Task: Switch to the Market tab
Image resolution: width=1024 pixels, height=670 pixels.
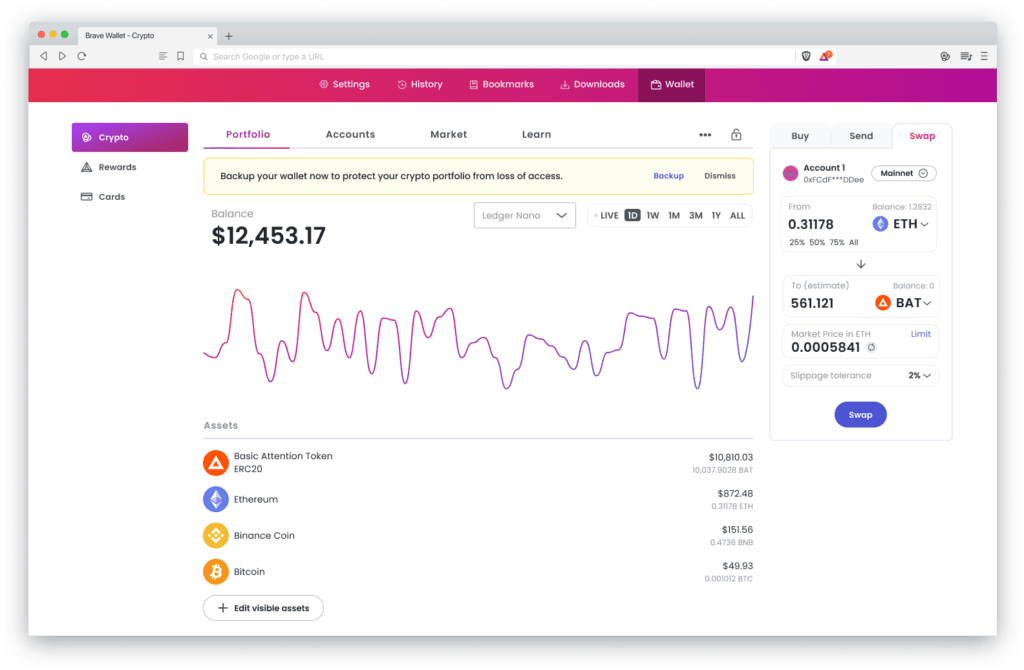Action: pos(449,135)
